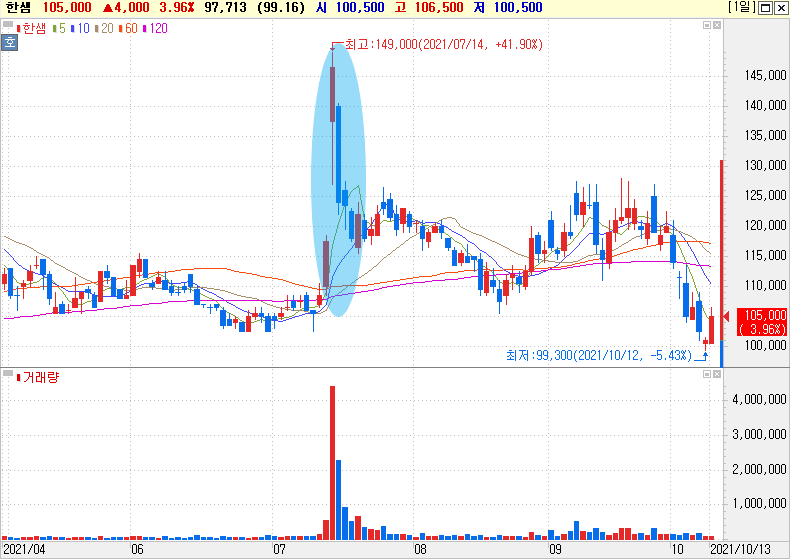Click the header 3.96% change rate

[x=177, y=8]
